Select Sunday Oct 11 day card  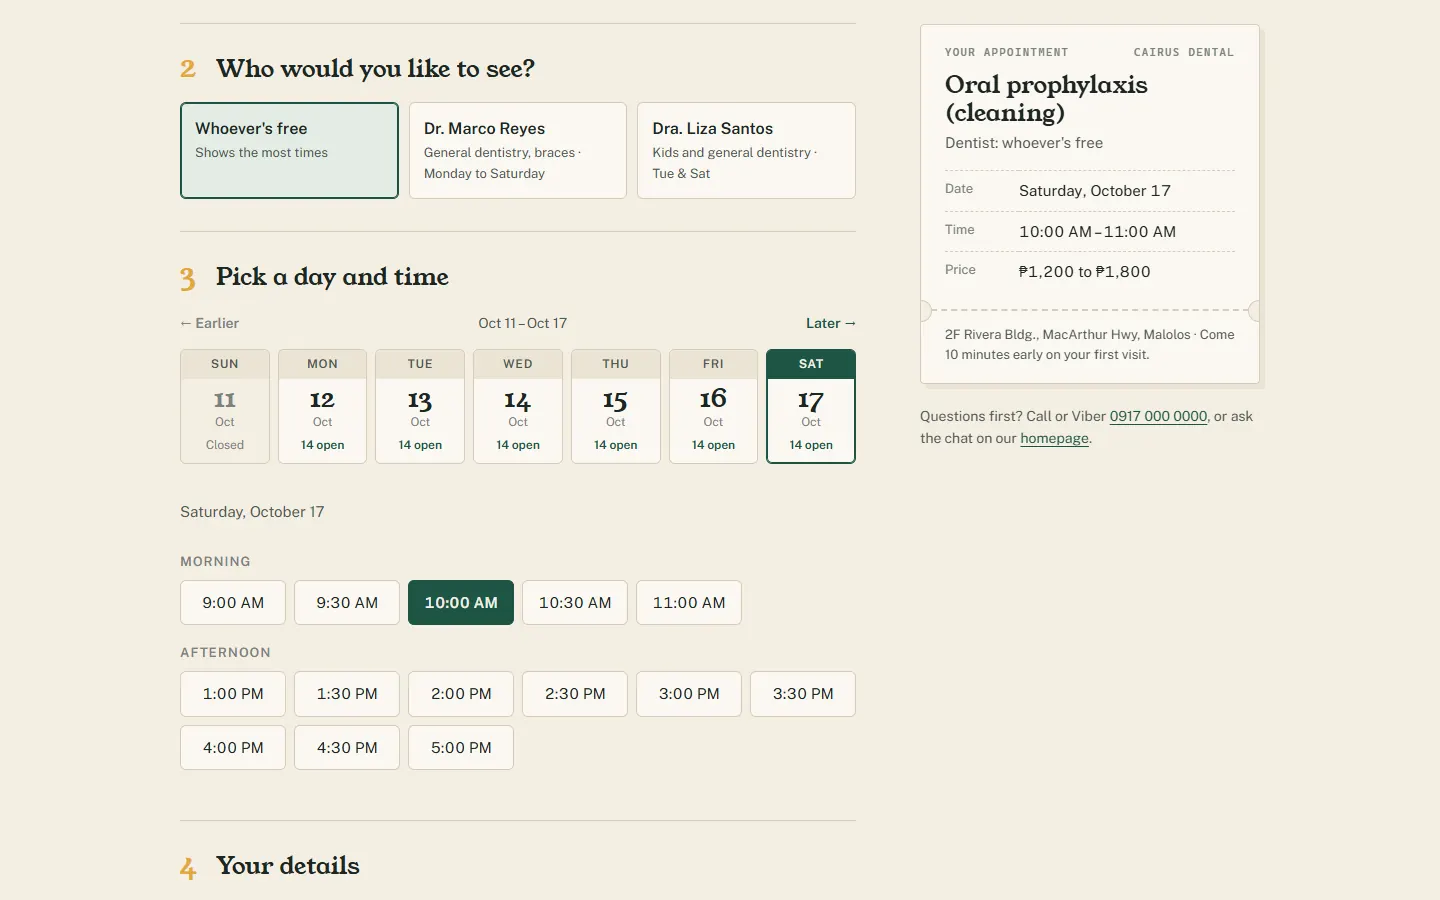[225, 406]
